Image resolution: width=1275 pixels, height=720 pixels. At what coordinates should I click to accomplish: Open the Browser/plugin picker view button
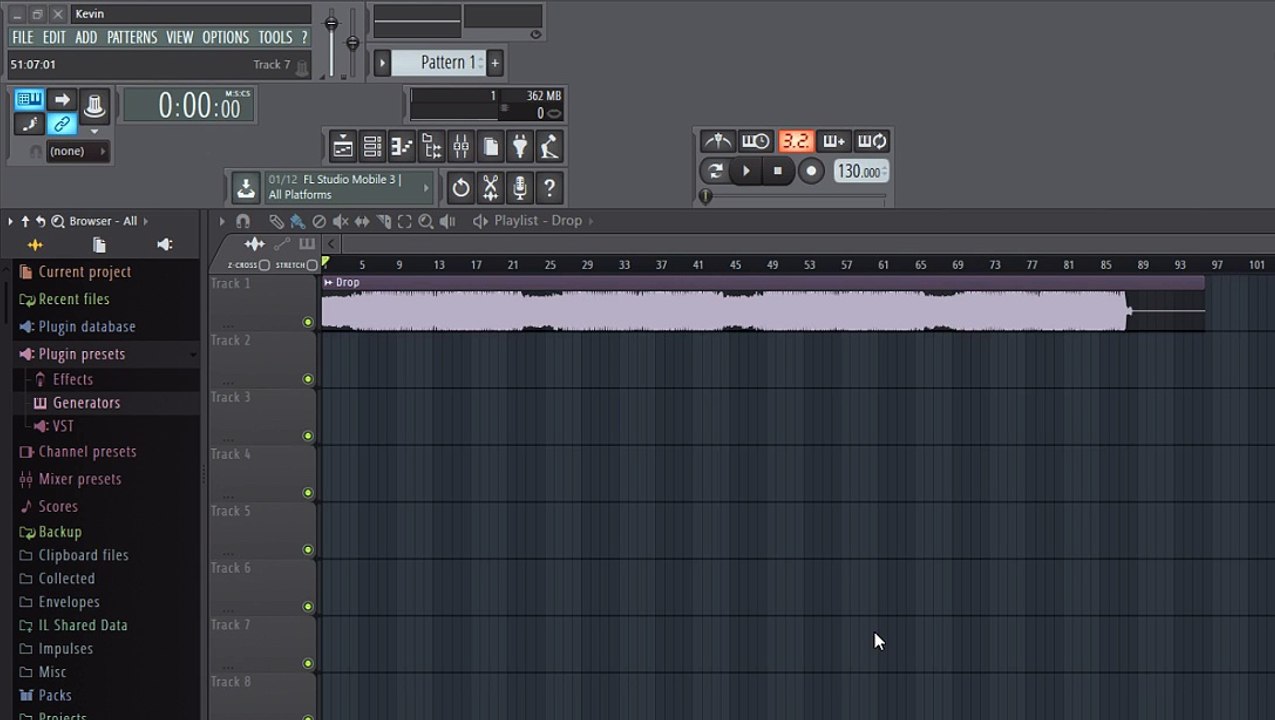pos(432,147)
